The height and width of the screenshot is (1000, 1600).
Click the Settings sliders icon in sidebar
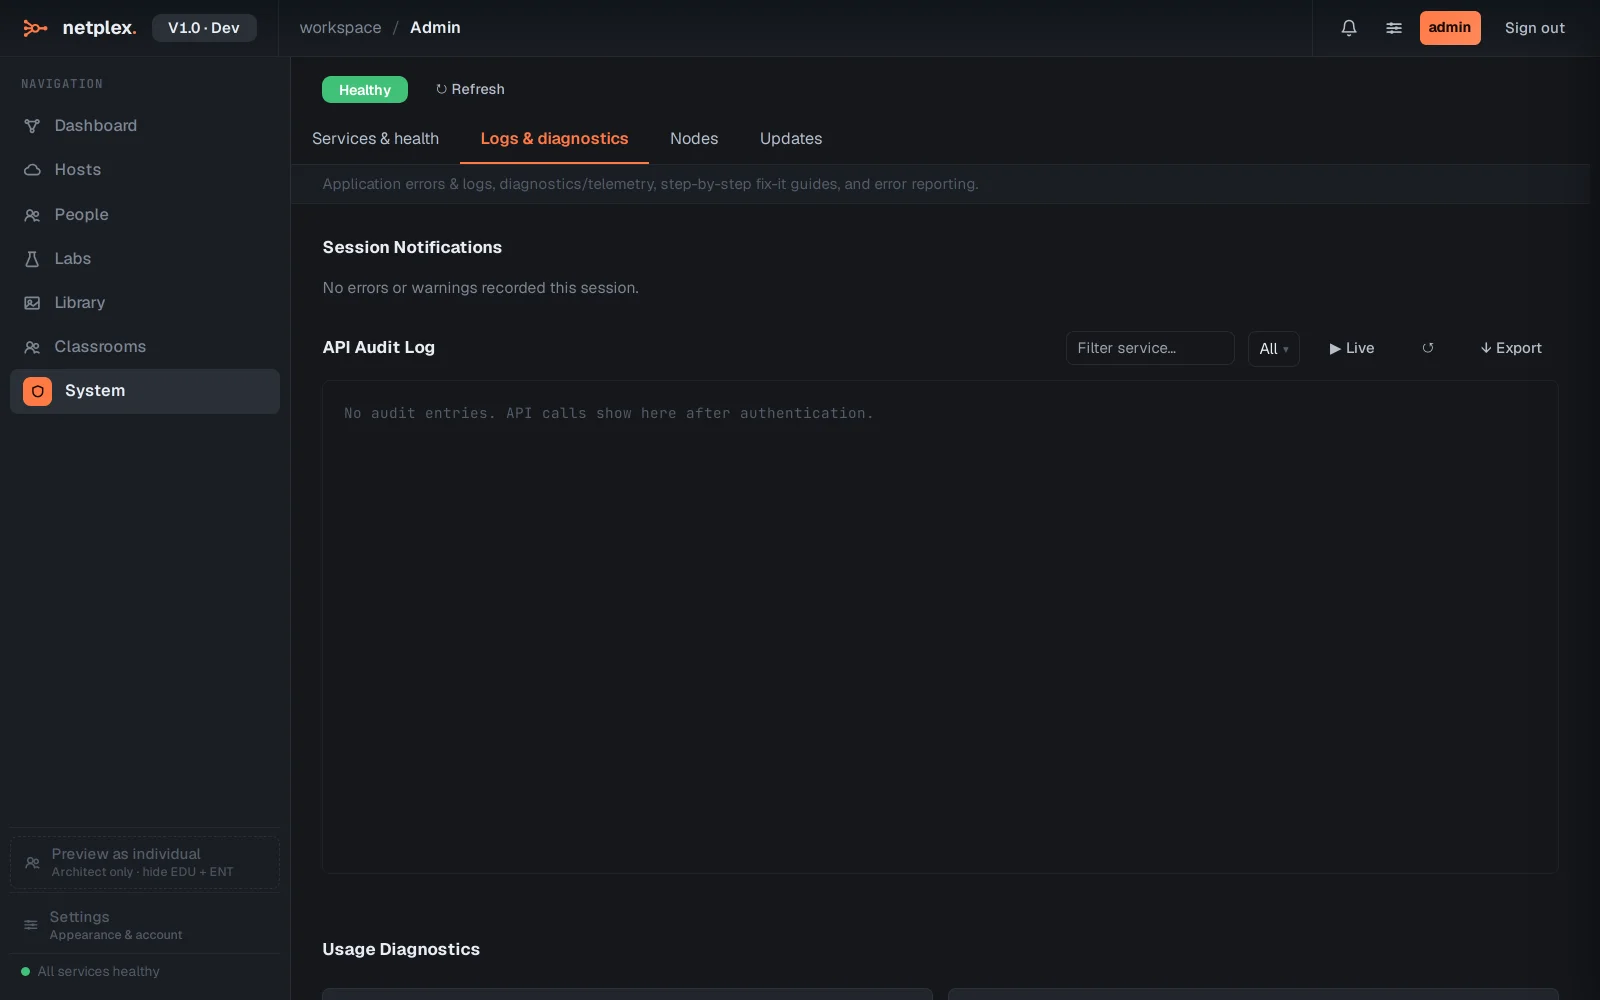[x=31, y=925]
